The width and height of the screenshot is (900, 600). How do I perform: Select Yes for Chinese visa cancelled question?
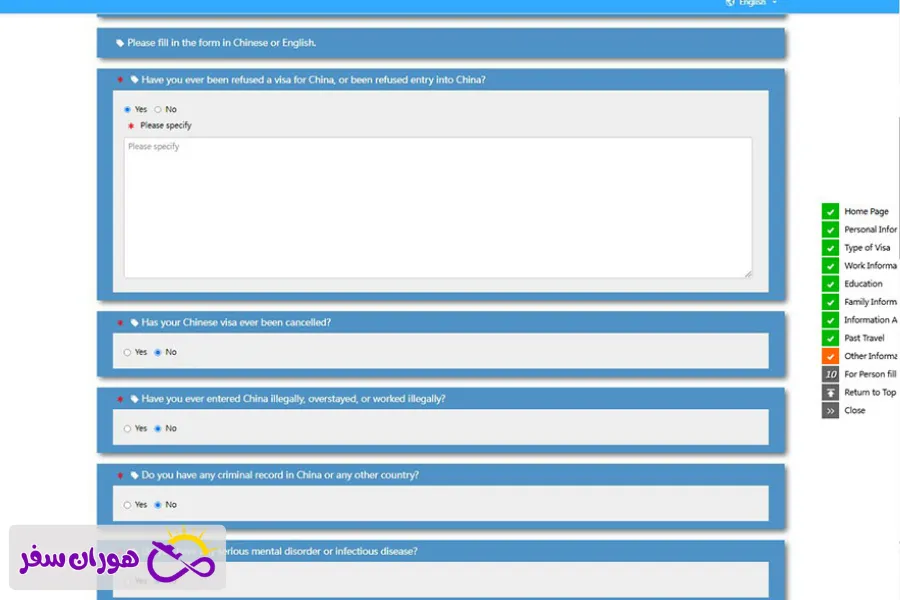(127, 352)
